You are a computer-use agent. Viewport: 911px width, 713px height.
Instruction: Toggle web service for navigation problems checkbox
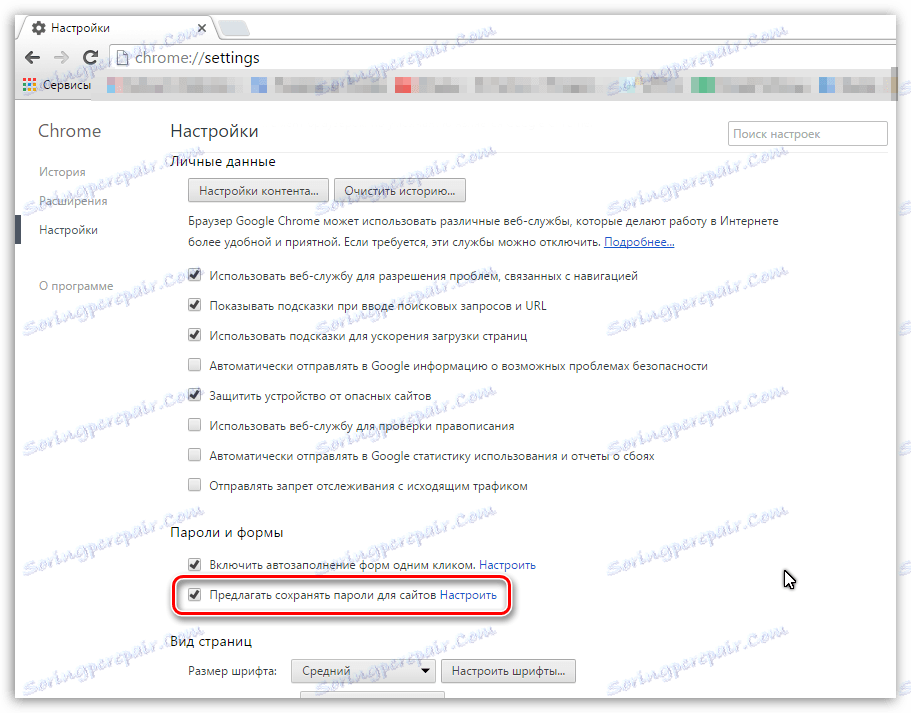pos(195,275)
